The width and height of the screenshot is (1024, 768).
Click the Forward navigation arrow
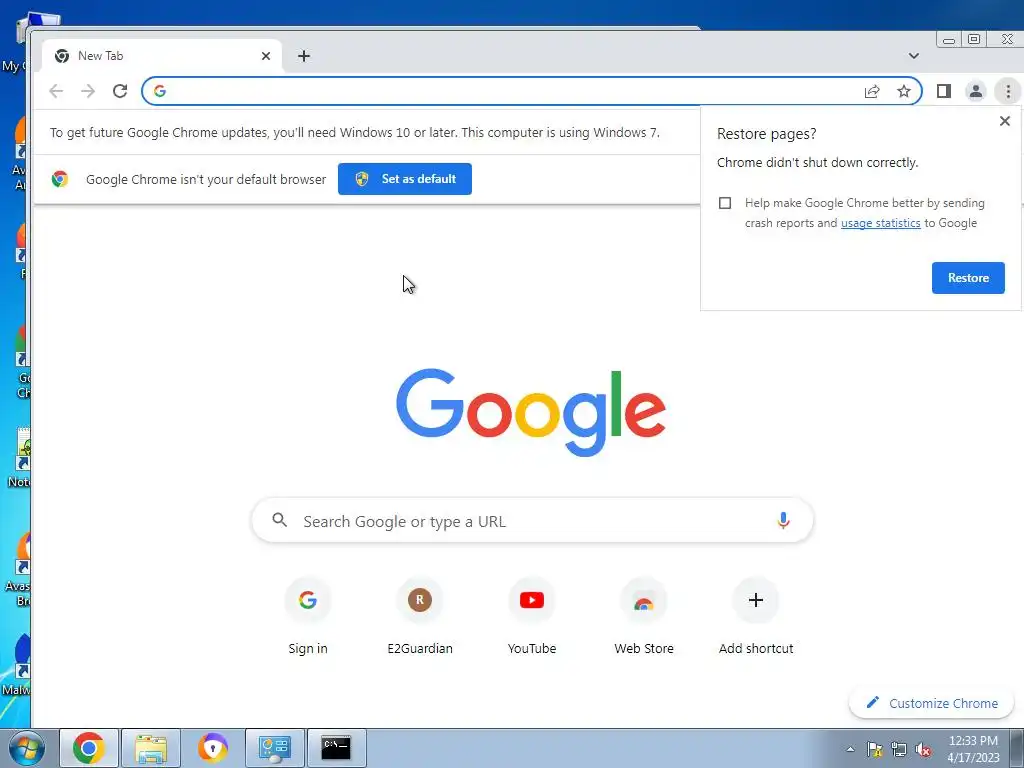pos(88,91)
